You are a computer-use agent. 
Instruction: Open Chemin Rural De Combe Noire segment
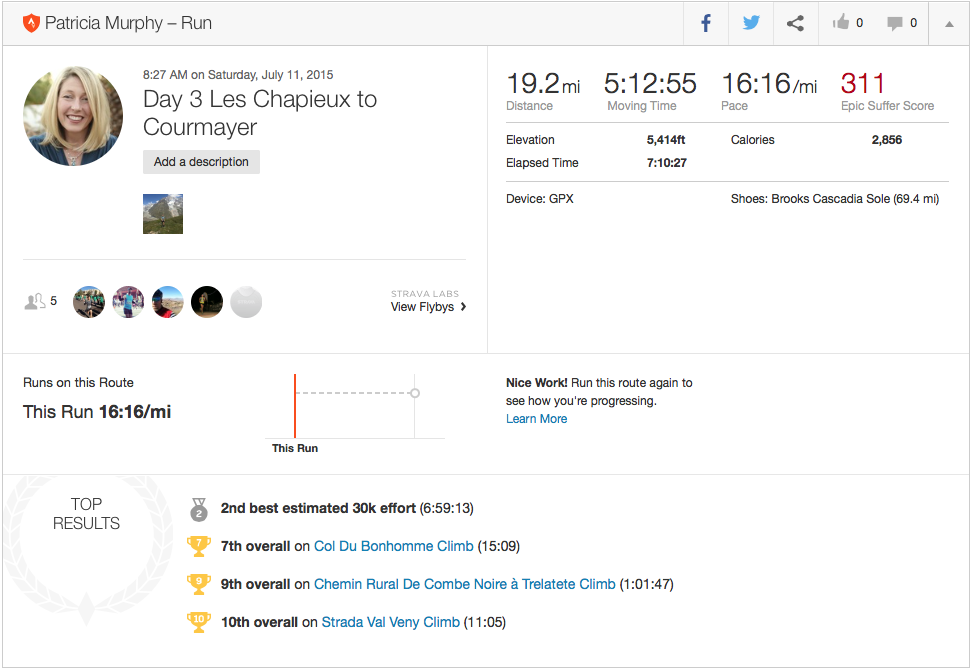click(x=464, y=584)
